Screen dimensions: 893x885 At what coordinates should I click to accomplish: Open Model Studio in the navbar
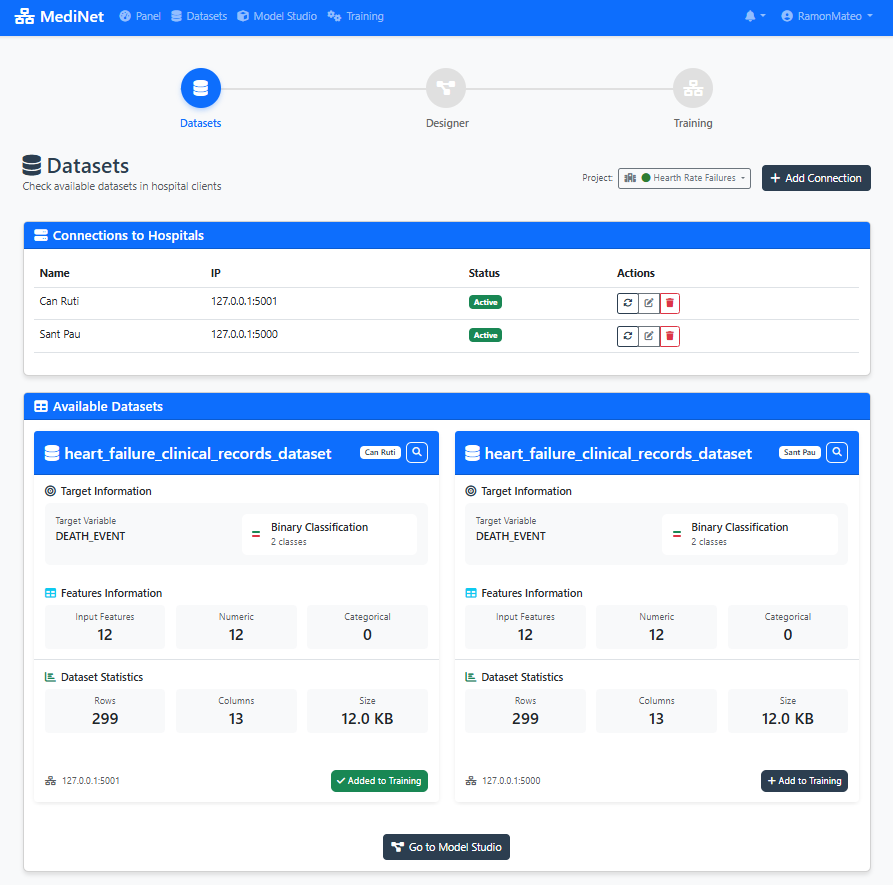(x=277, y=16)
